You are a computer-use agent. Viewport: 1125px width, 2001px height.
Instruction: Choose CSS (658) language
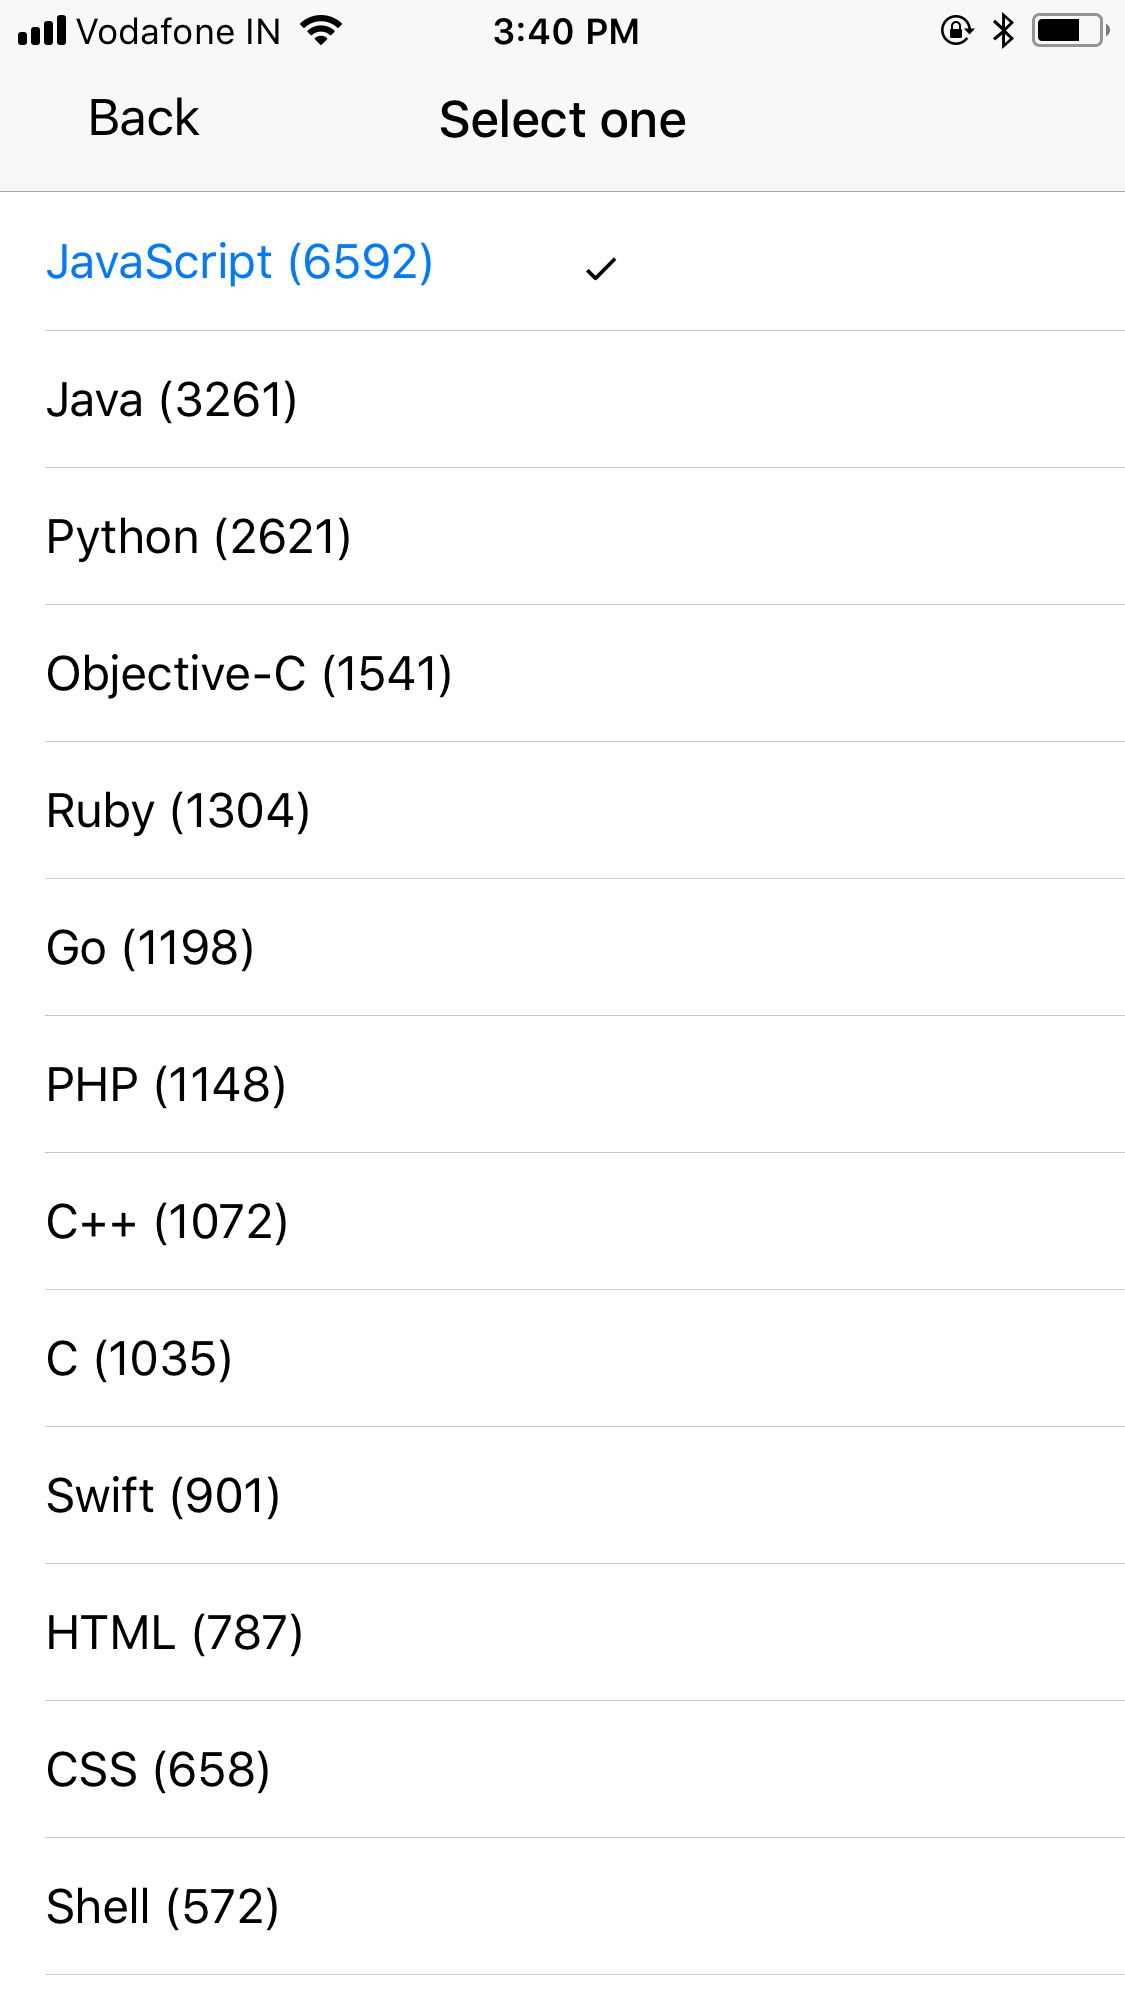pos(158,1770)
